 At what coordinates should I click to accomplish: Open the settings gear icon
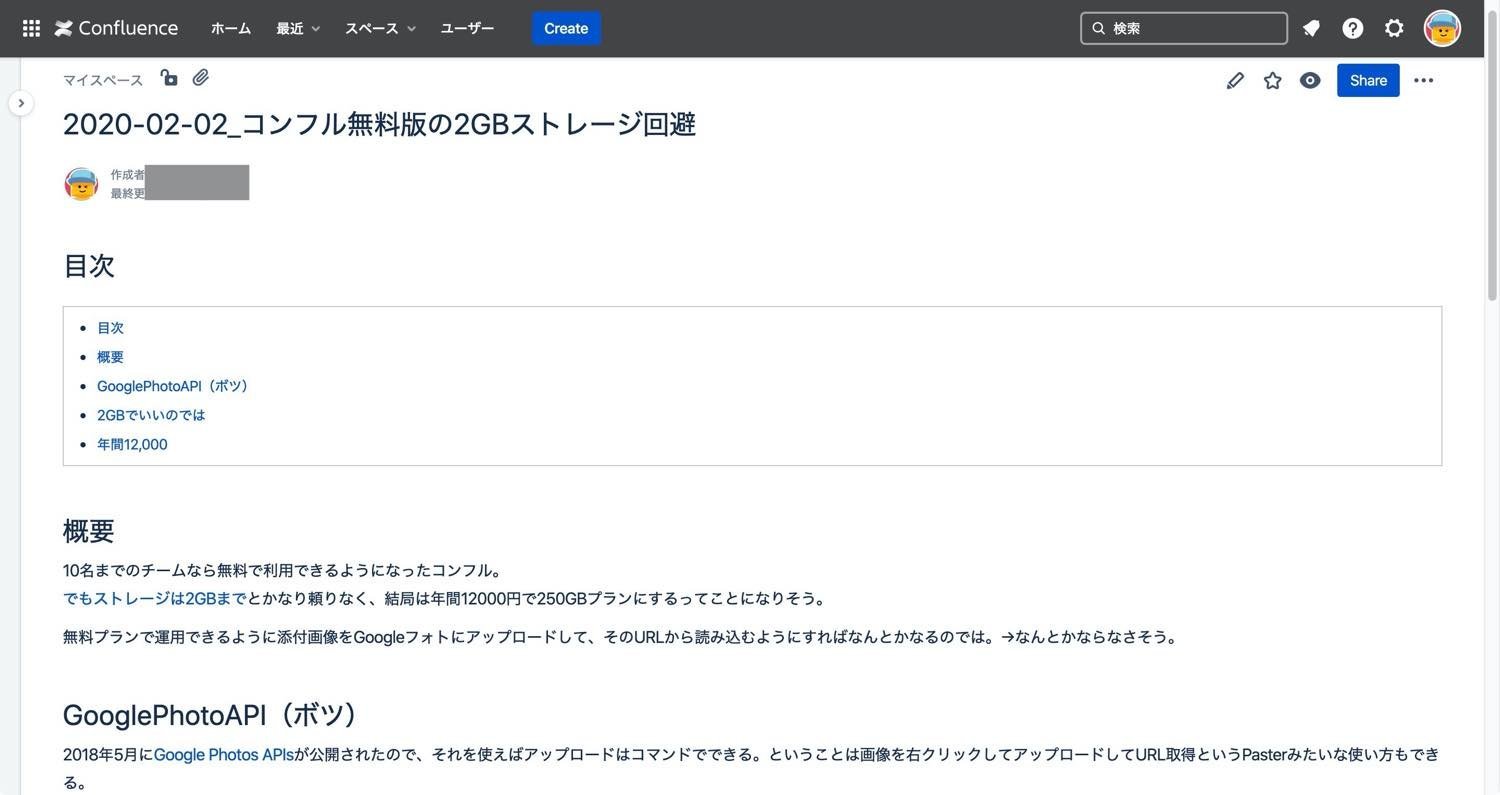pyautogui.click(x=1394, y=28)
